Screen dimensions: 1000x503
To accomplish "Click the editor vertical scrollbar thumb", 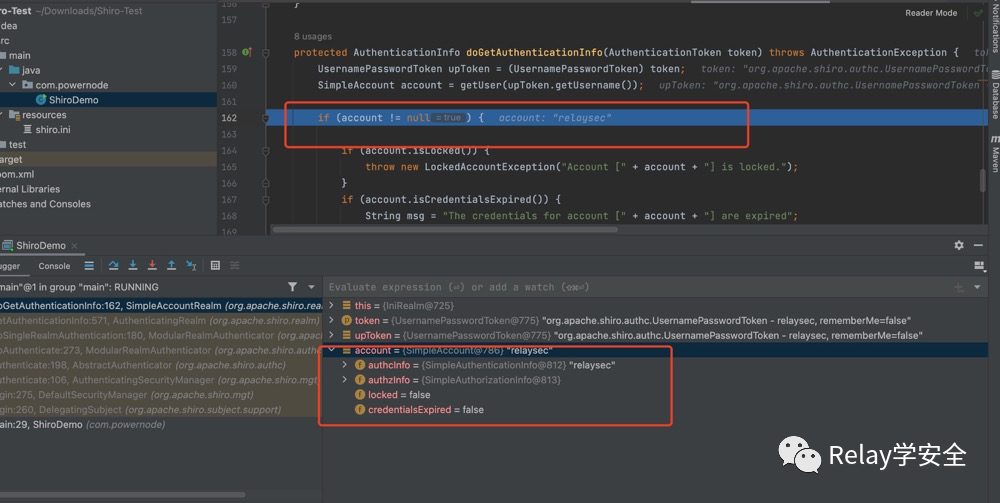I will click(x=983, y=179).
